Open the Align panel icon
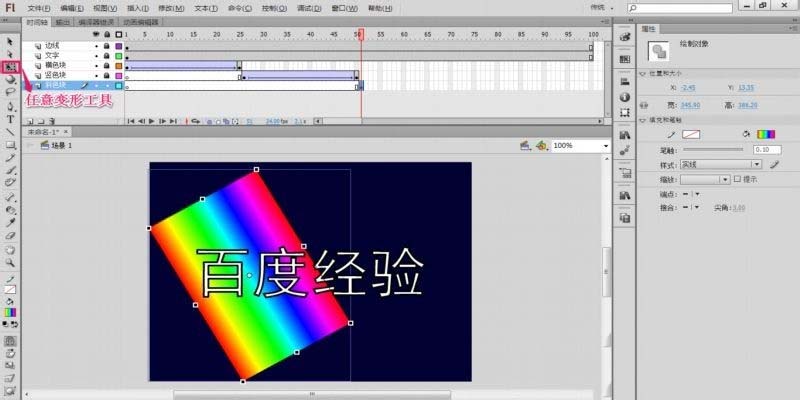This screenshot has width=800, height=400. (x=624, y=82)
